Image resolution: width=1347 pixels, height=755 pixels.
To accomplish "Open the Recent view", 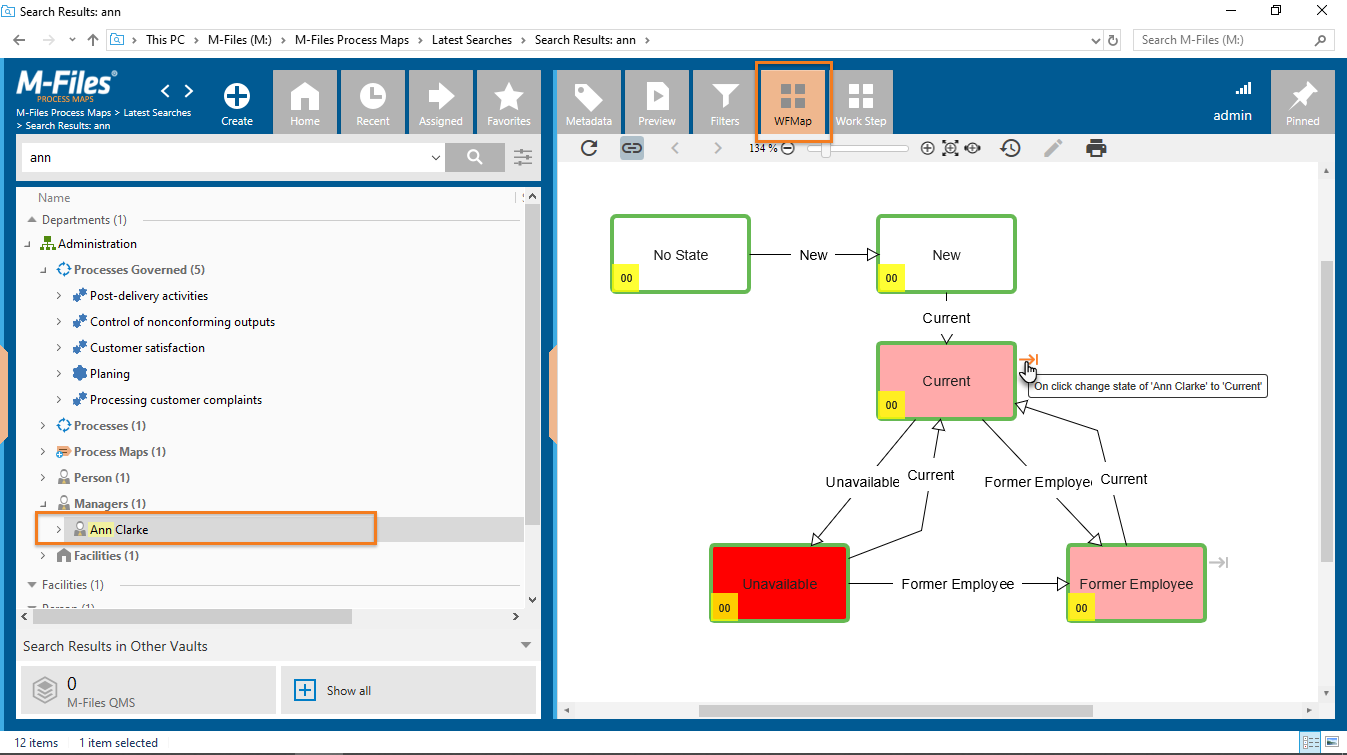I will coord(373,102).
